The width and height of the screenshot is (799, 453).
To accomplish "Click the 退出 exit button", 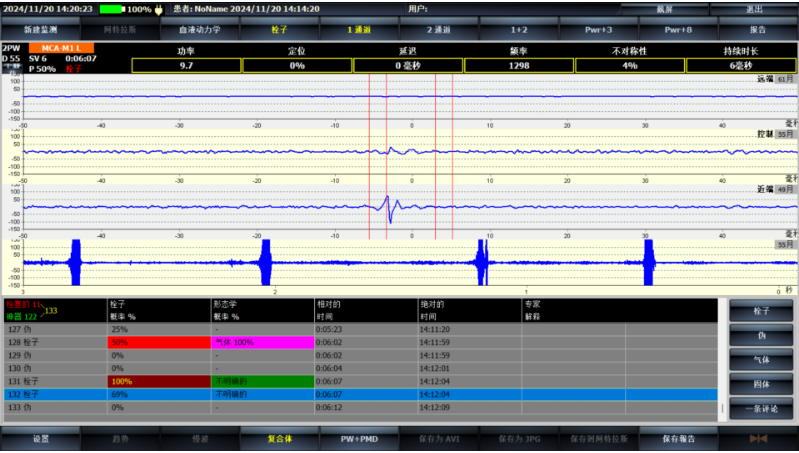I will tap(754, 9).
